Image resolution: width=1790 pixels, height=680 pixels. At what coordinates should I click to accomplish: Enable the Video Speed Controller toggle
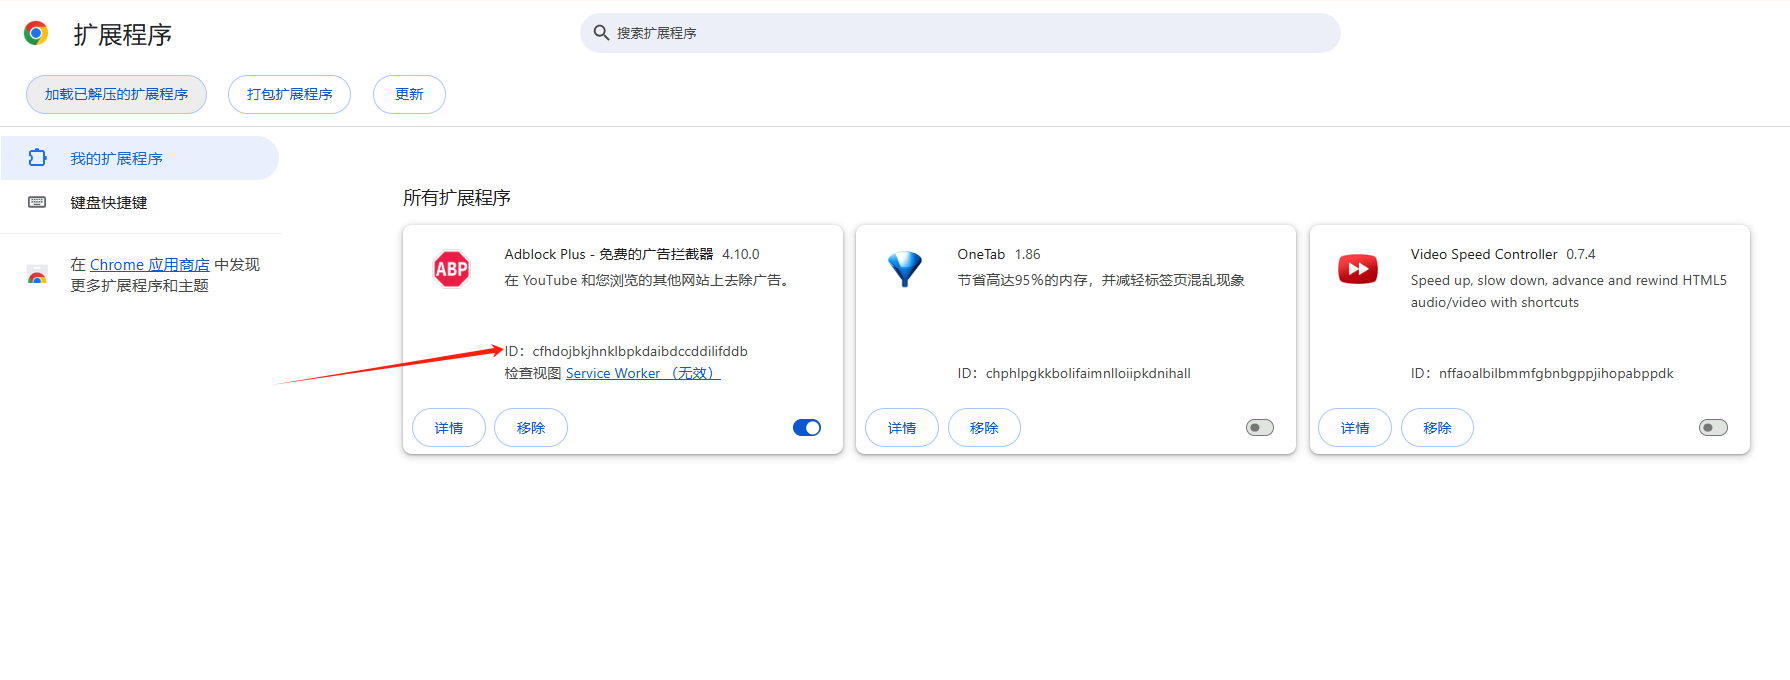click(1713, 428)
